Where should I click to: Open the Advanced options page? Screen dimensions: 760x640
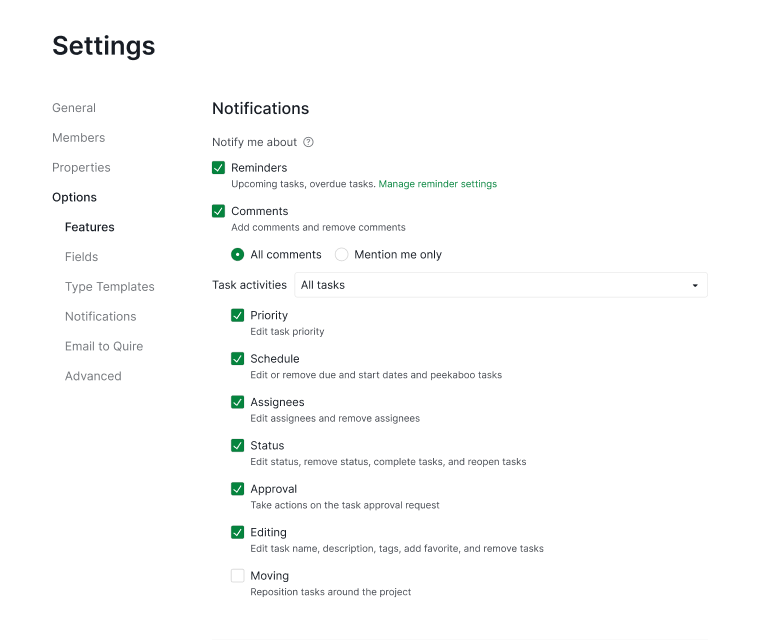pyautogui.click(x=93, y=376)
